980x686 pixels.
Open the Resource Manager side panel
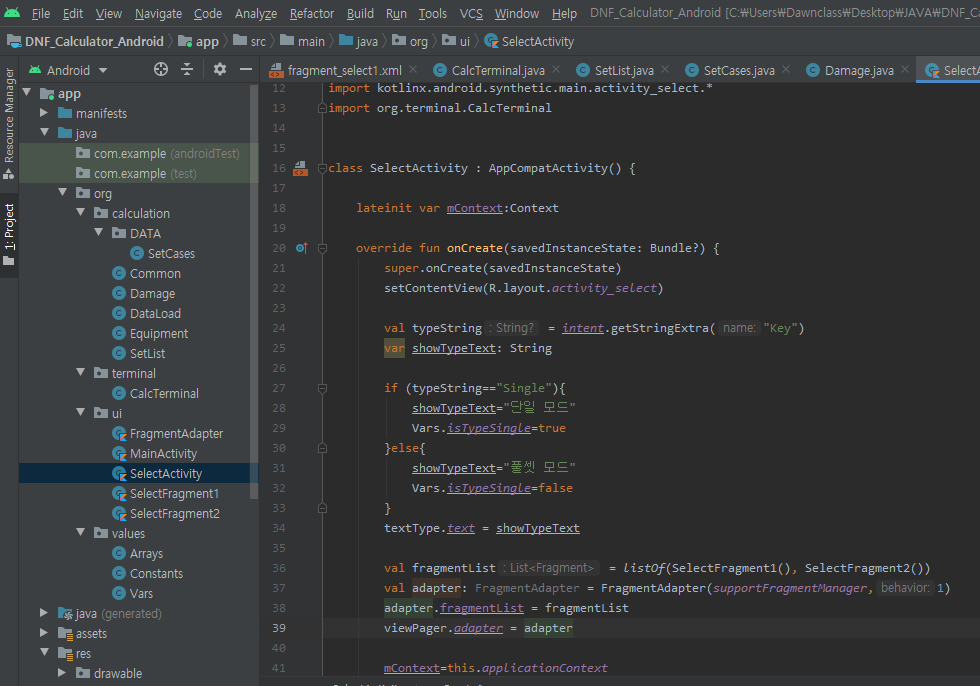(x=9, y=123)
